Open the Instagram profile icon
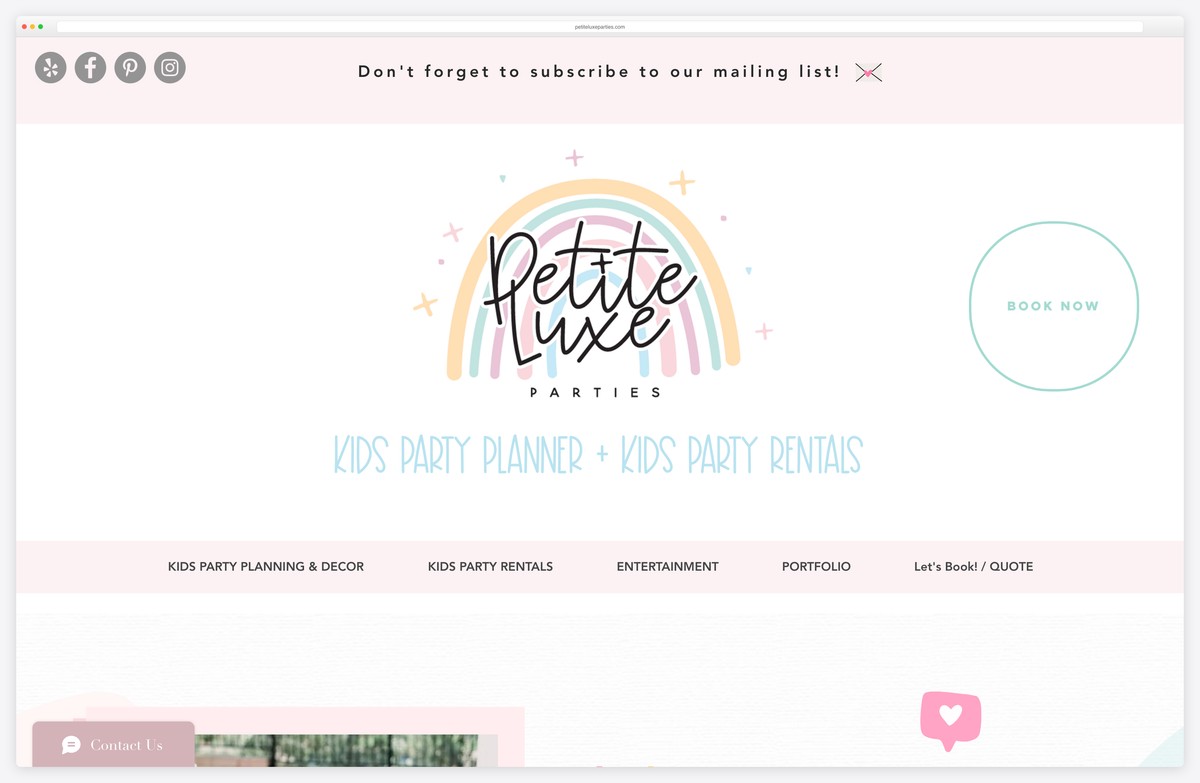1200x783 pixels. pos(169,67)
